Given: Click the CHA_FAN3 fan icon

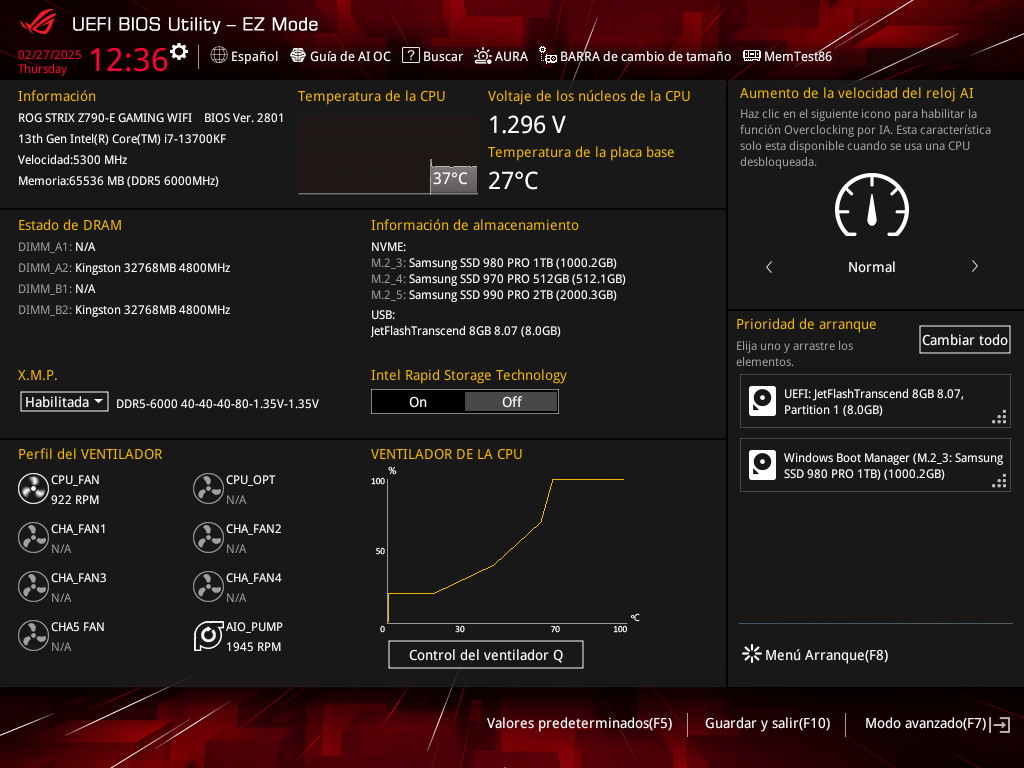Looking at the screenshot, I should [x=33, y=586].
